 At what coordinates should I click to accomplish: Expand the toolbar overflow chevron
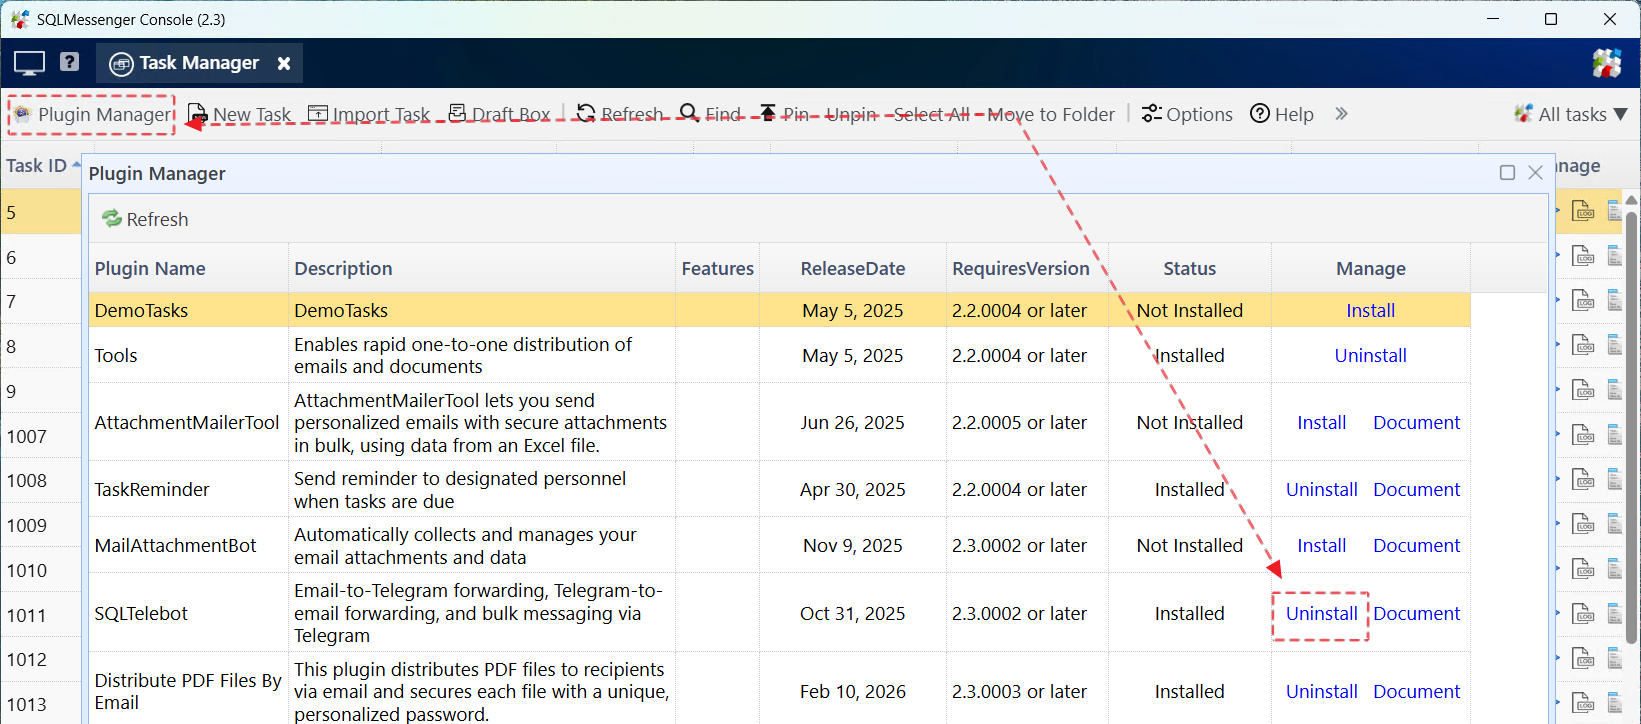1341,114
